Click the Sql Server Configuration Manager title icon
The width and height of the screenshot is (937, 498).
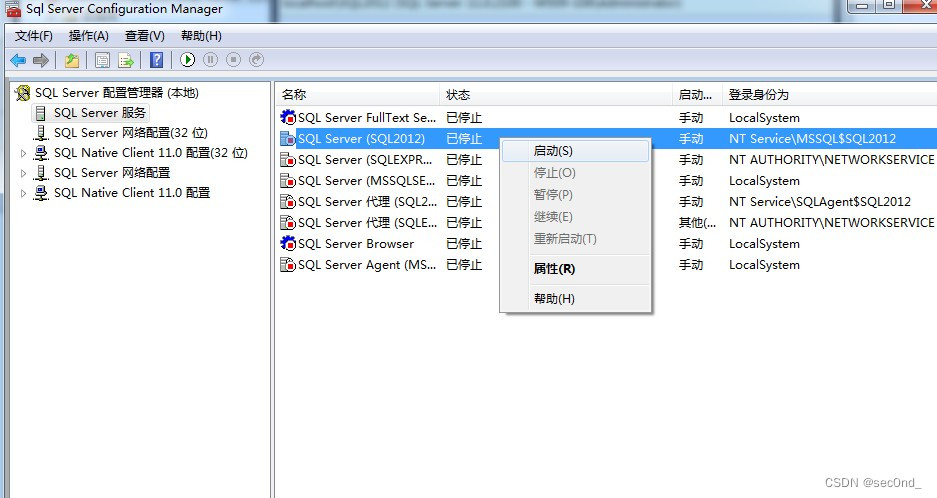[x=13, y=9]
